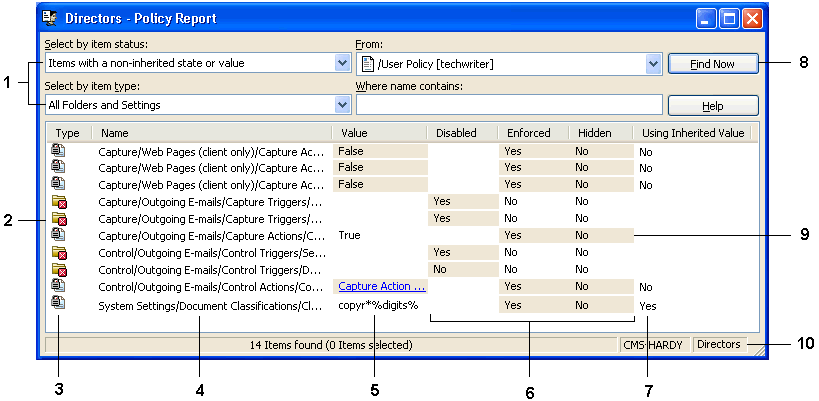The width and height of the screenshot is (819, 401).
Task: Expand the From policy dropdown
Action: coord(654,64)
